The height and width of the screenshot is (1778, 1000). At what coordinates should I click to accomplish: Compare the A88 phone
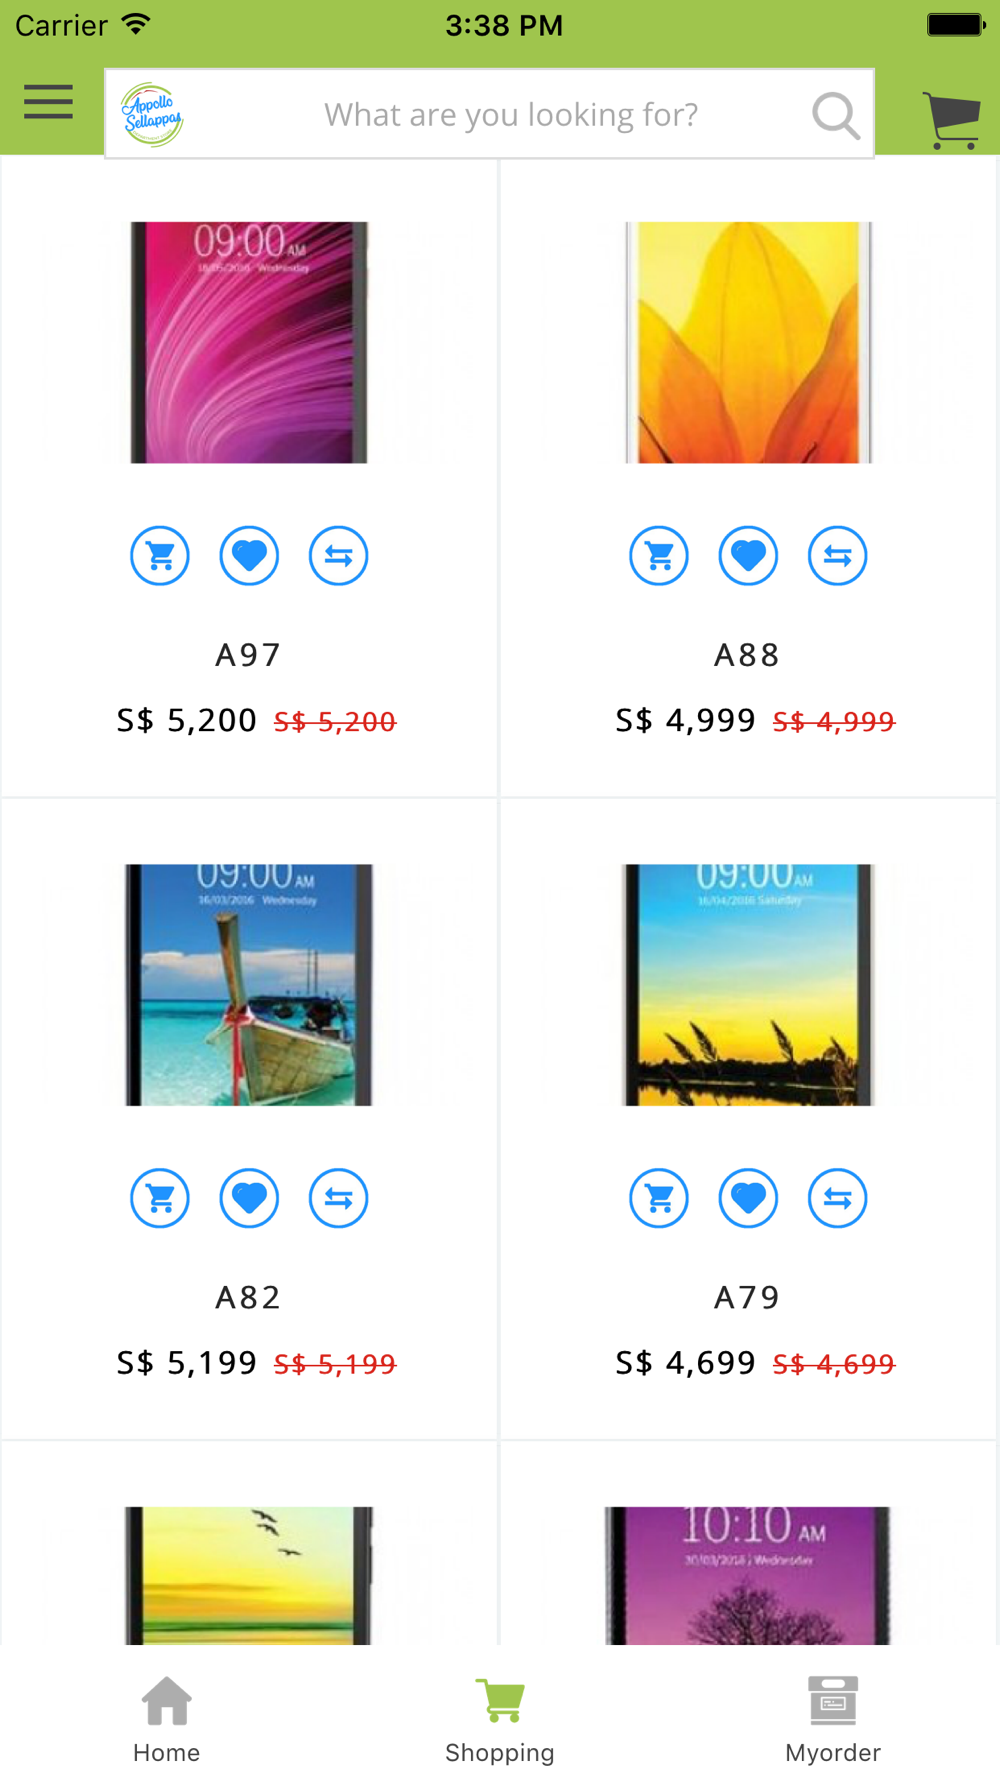pos(837,555)
